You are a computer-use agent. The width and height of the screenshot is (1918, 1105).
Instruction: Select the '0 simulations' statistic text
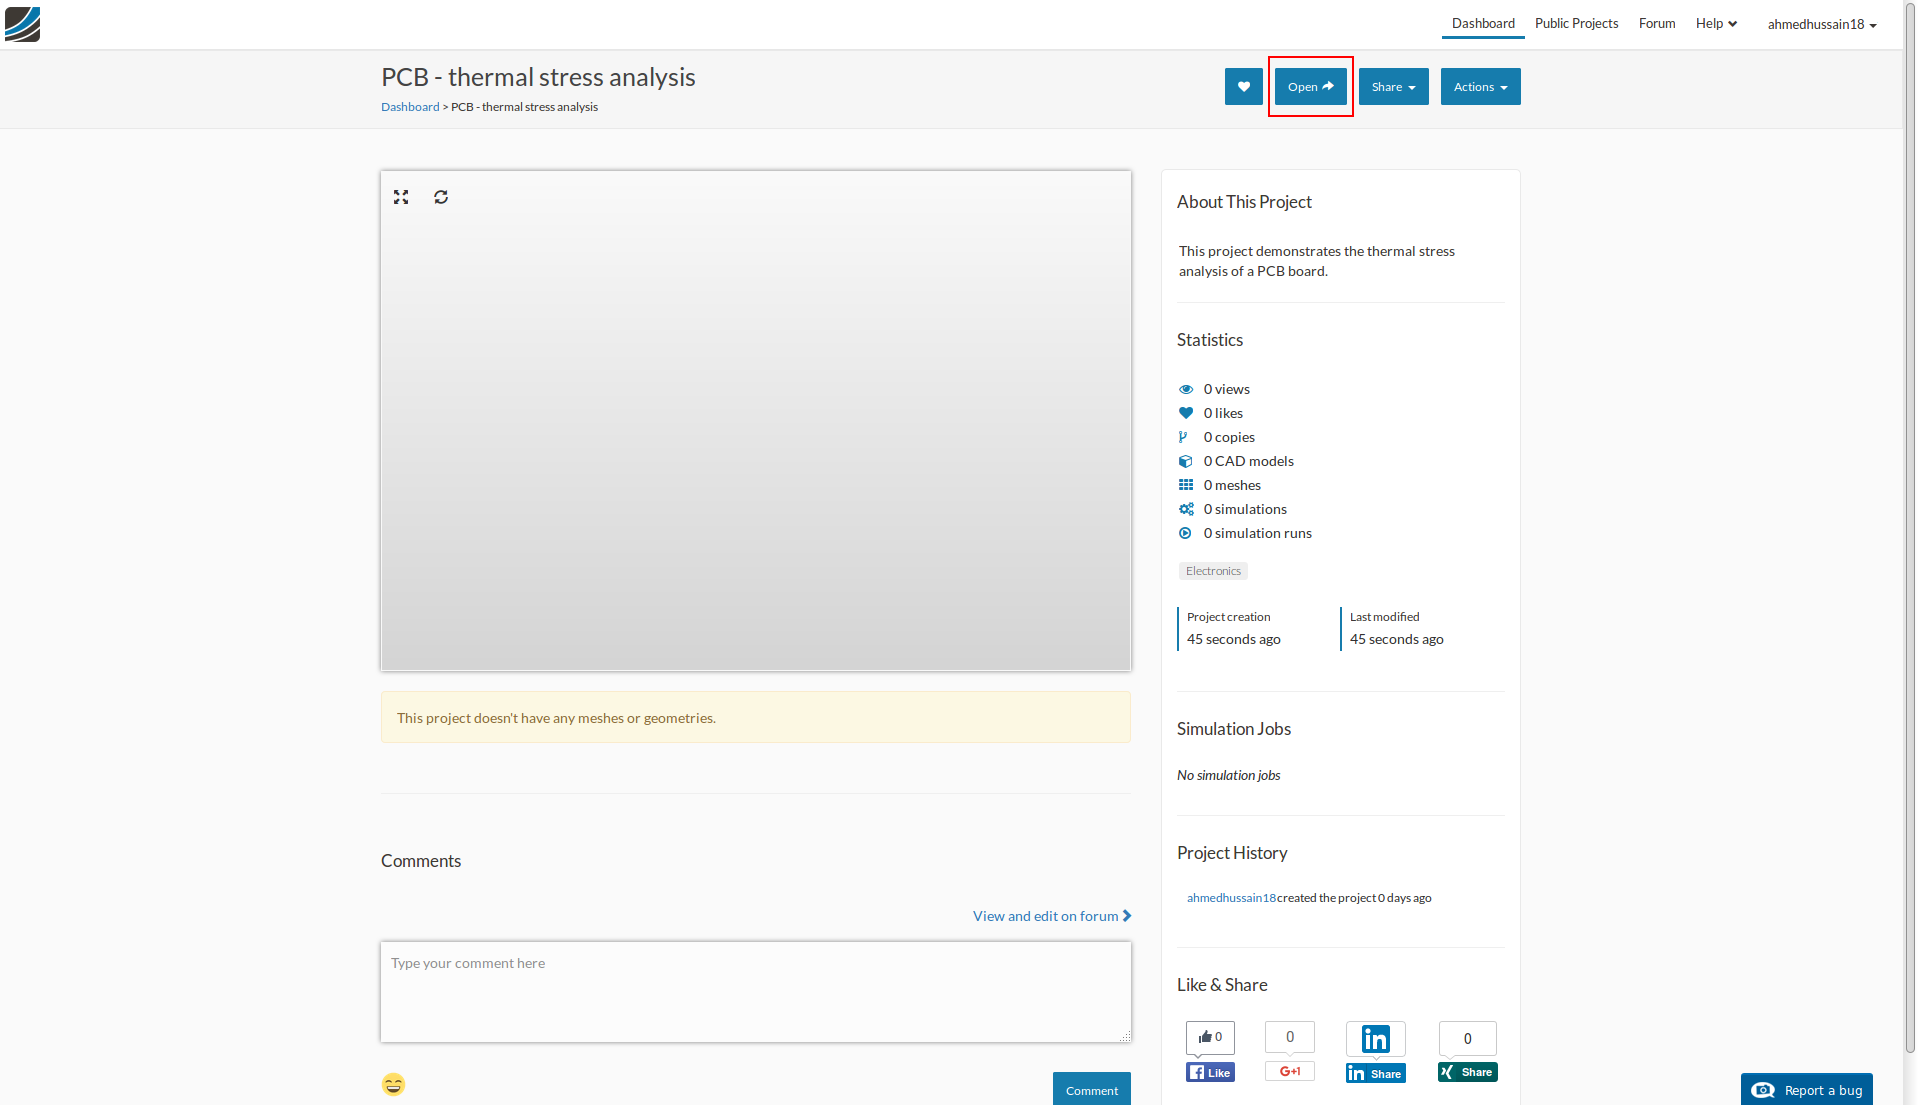pos(1245,509)
